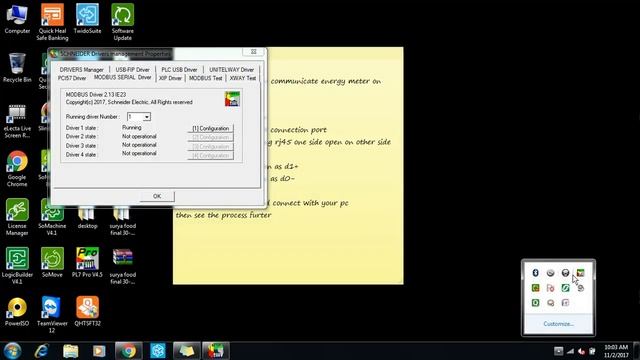Open the XIP Driver tab
The height and width of the screenshot is (360, 640).
coord(170,78)
